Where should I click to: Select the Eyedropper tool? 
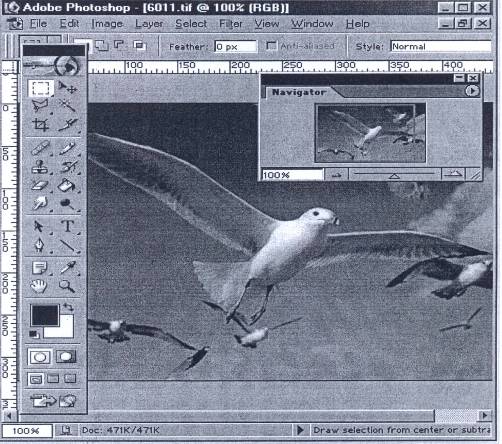click(x=68, y=268)
